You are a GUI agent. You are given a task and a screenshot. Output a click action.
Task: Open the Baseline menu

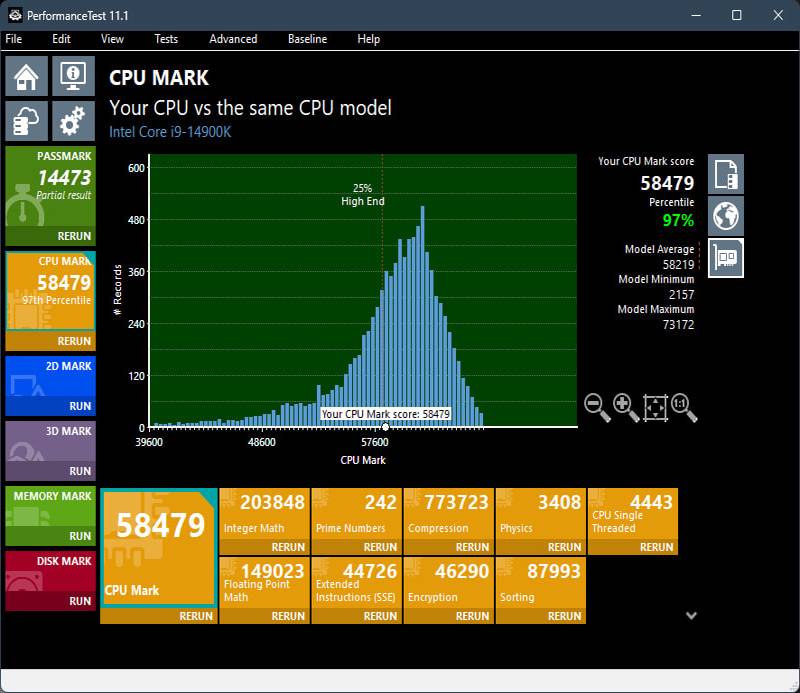click(x=307, y=39)
